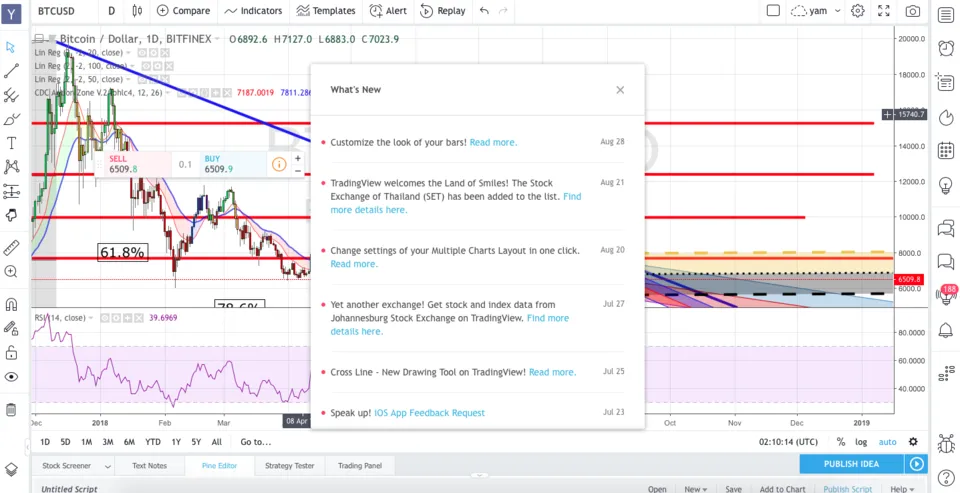Open Read more for Cross Line tool
The height and width of the screenshot is (493, 960).
(x=552, y=372)
